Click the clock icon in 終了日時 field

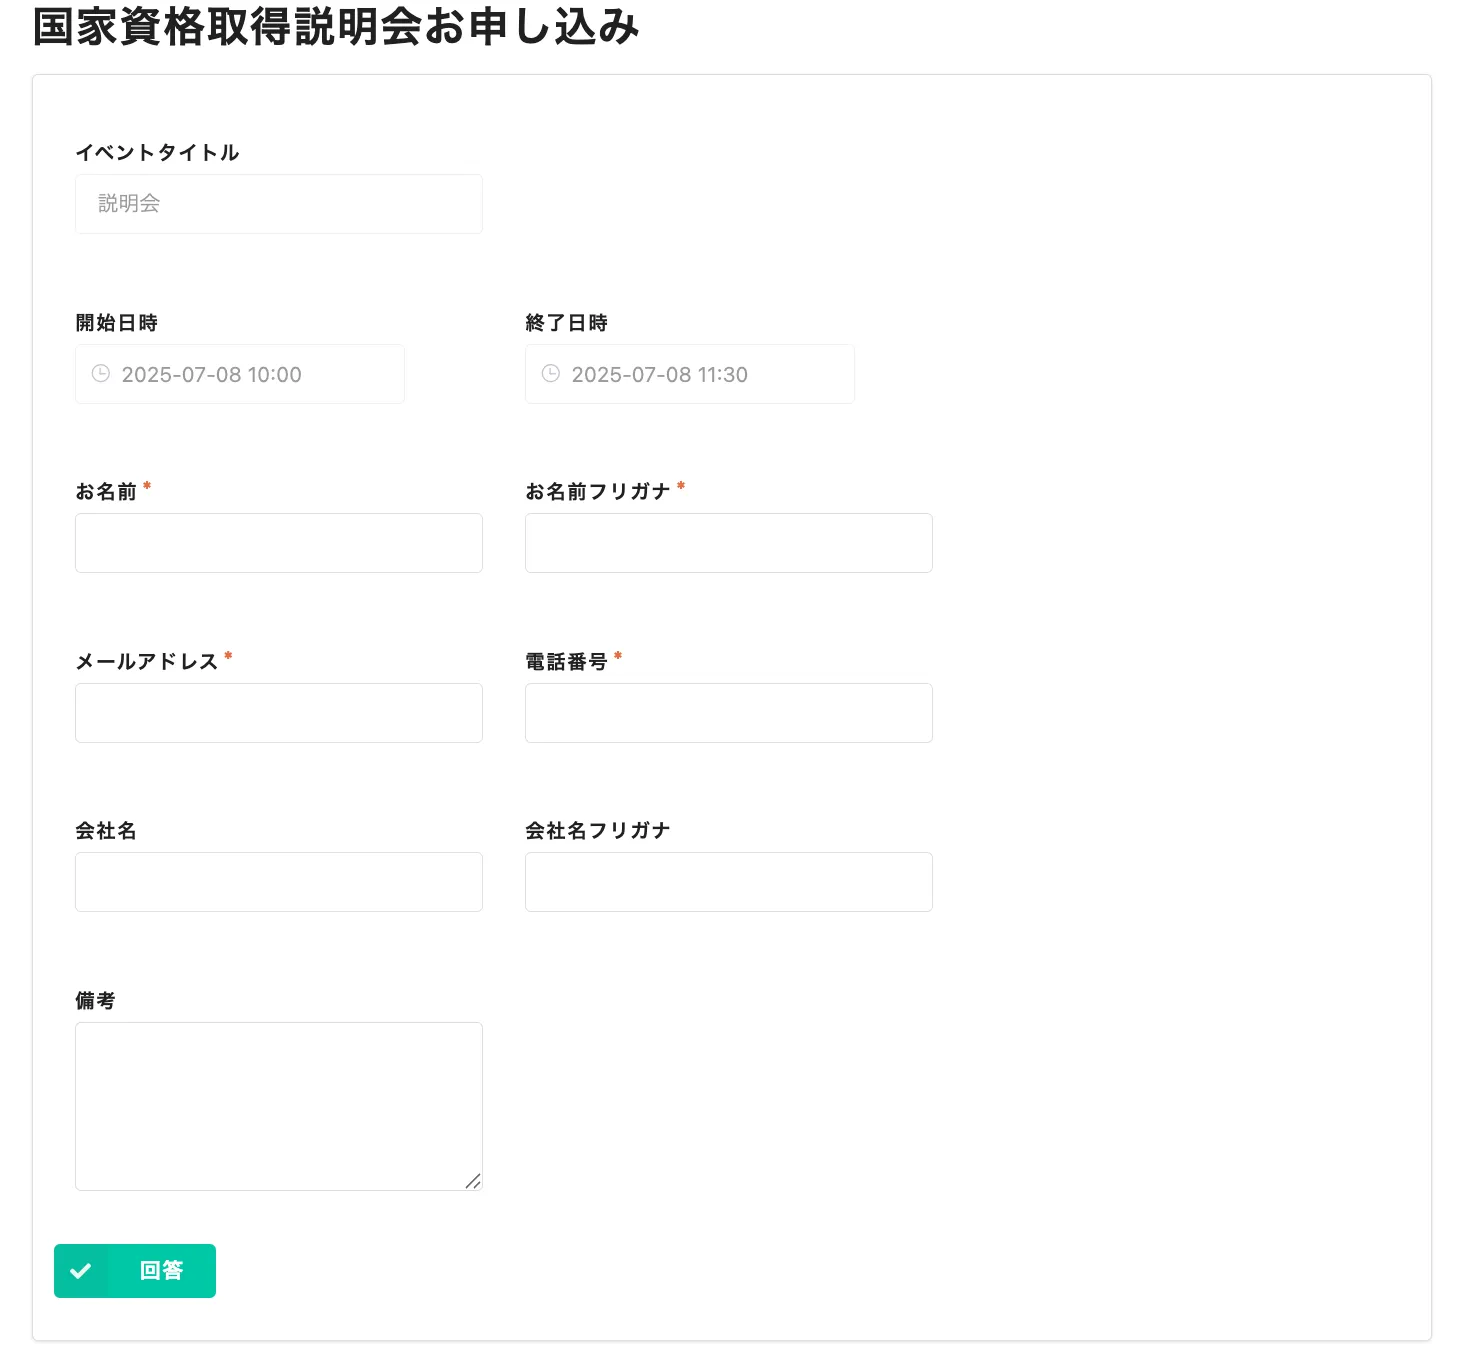[x=551, y=374]
